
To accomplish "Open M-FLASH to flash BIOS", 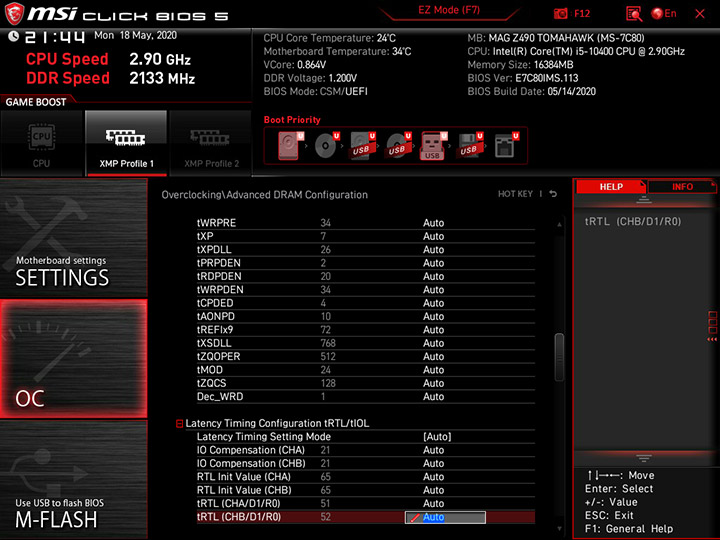I will 74,480.
